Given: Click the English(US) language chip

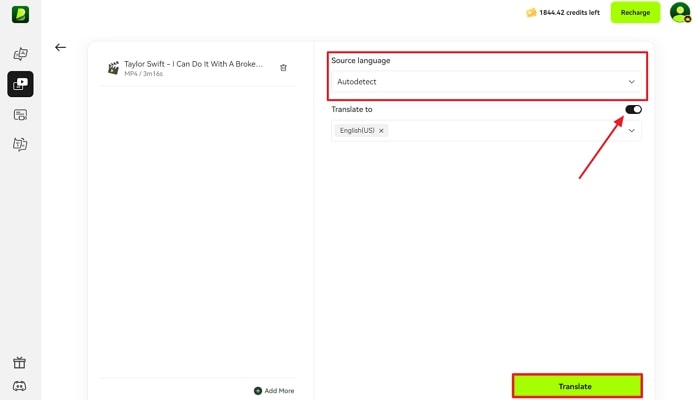Looking at the screenshot, I should [356, 131].
